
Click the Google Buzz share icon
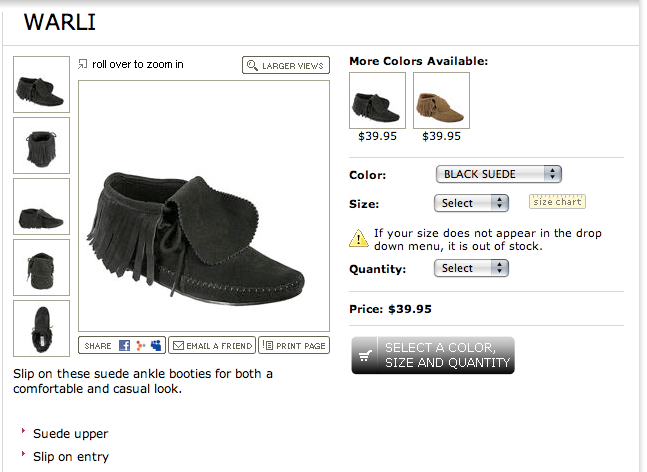(x=141, y=346)
